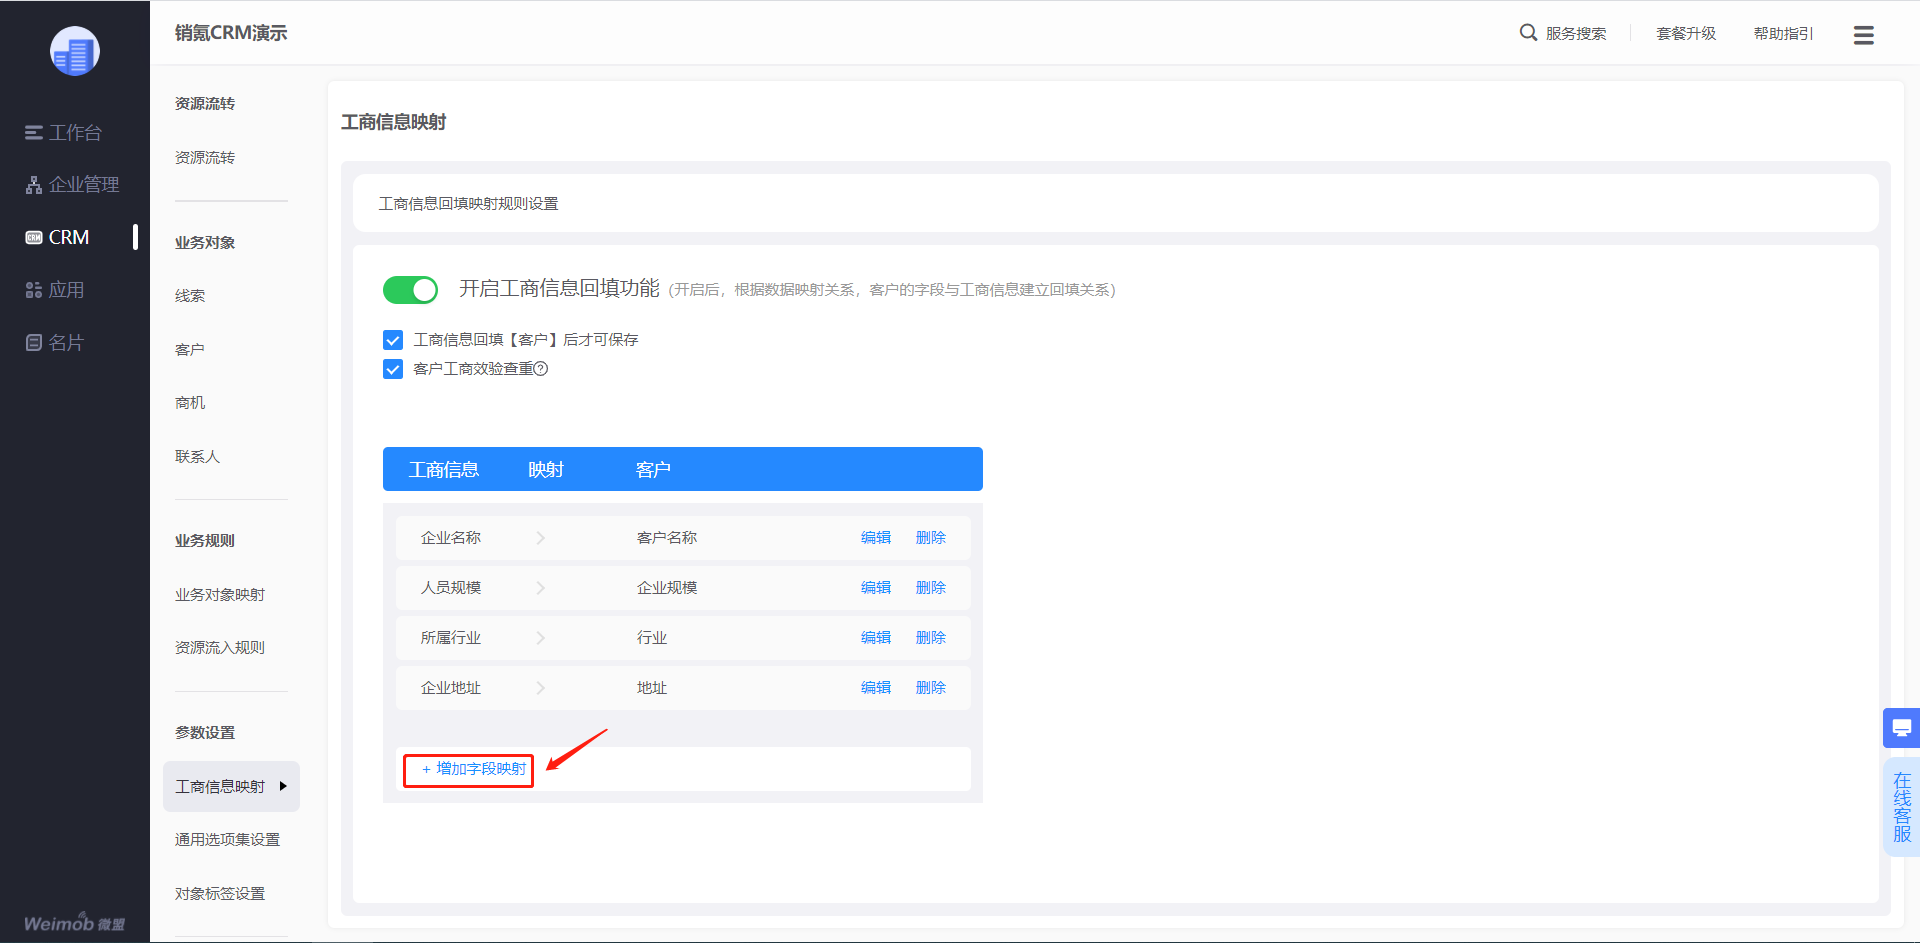Click the 行业 mapped field text
Screen dimensions: 1920x943
click(x=652, y=638)
